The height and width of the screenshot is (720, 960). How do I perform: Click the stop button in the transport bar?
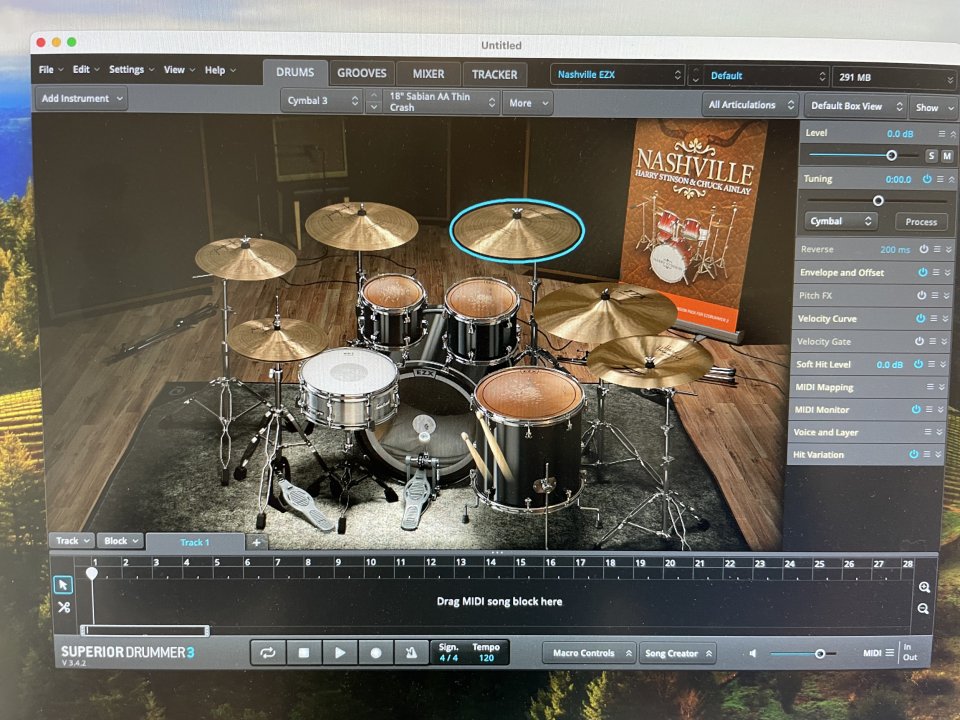tap(305, 652)
